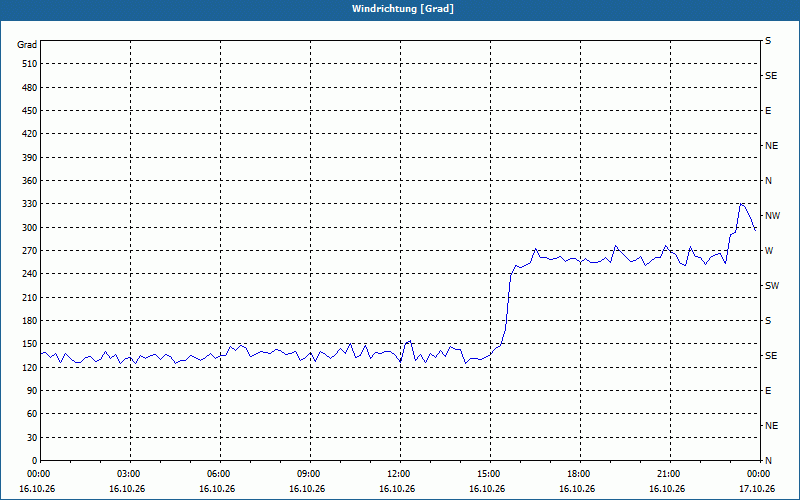
Task: Select the 360 y-axis label
Action: [30, 181]
